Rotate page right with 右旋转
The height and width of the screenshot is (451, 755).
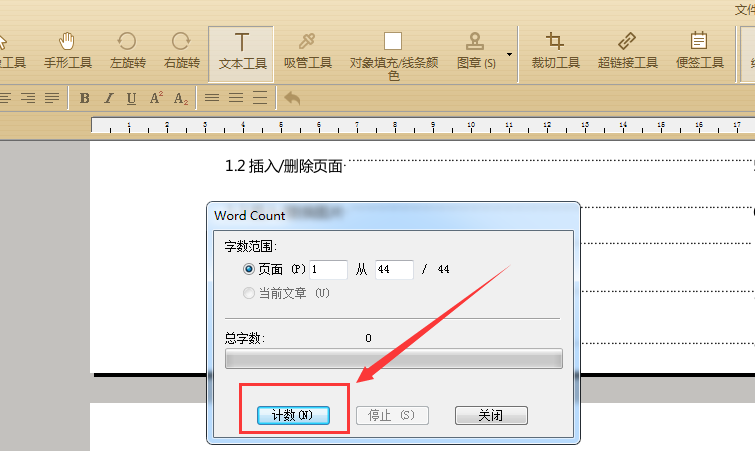tap(182, 51)
